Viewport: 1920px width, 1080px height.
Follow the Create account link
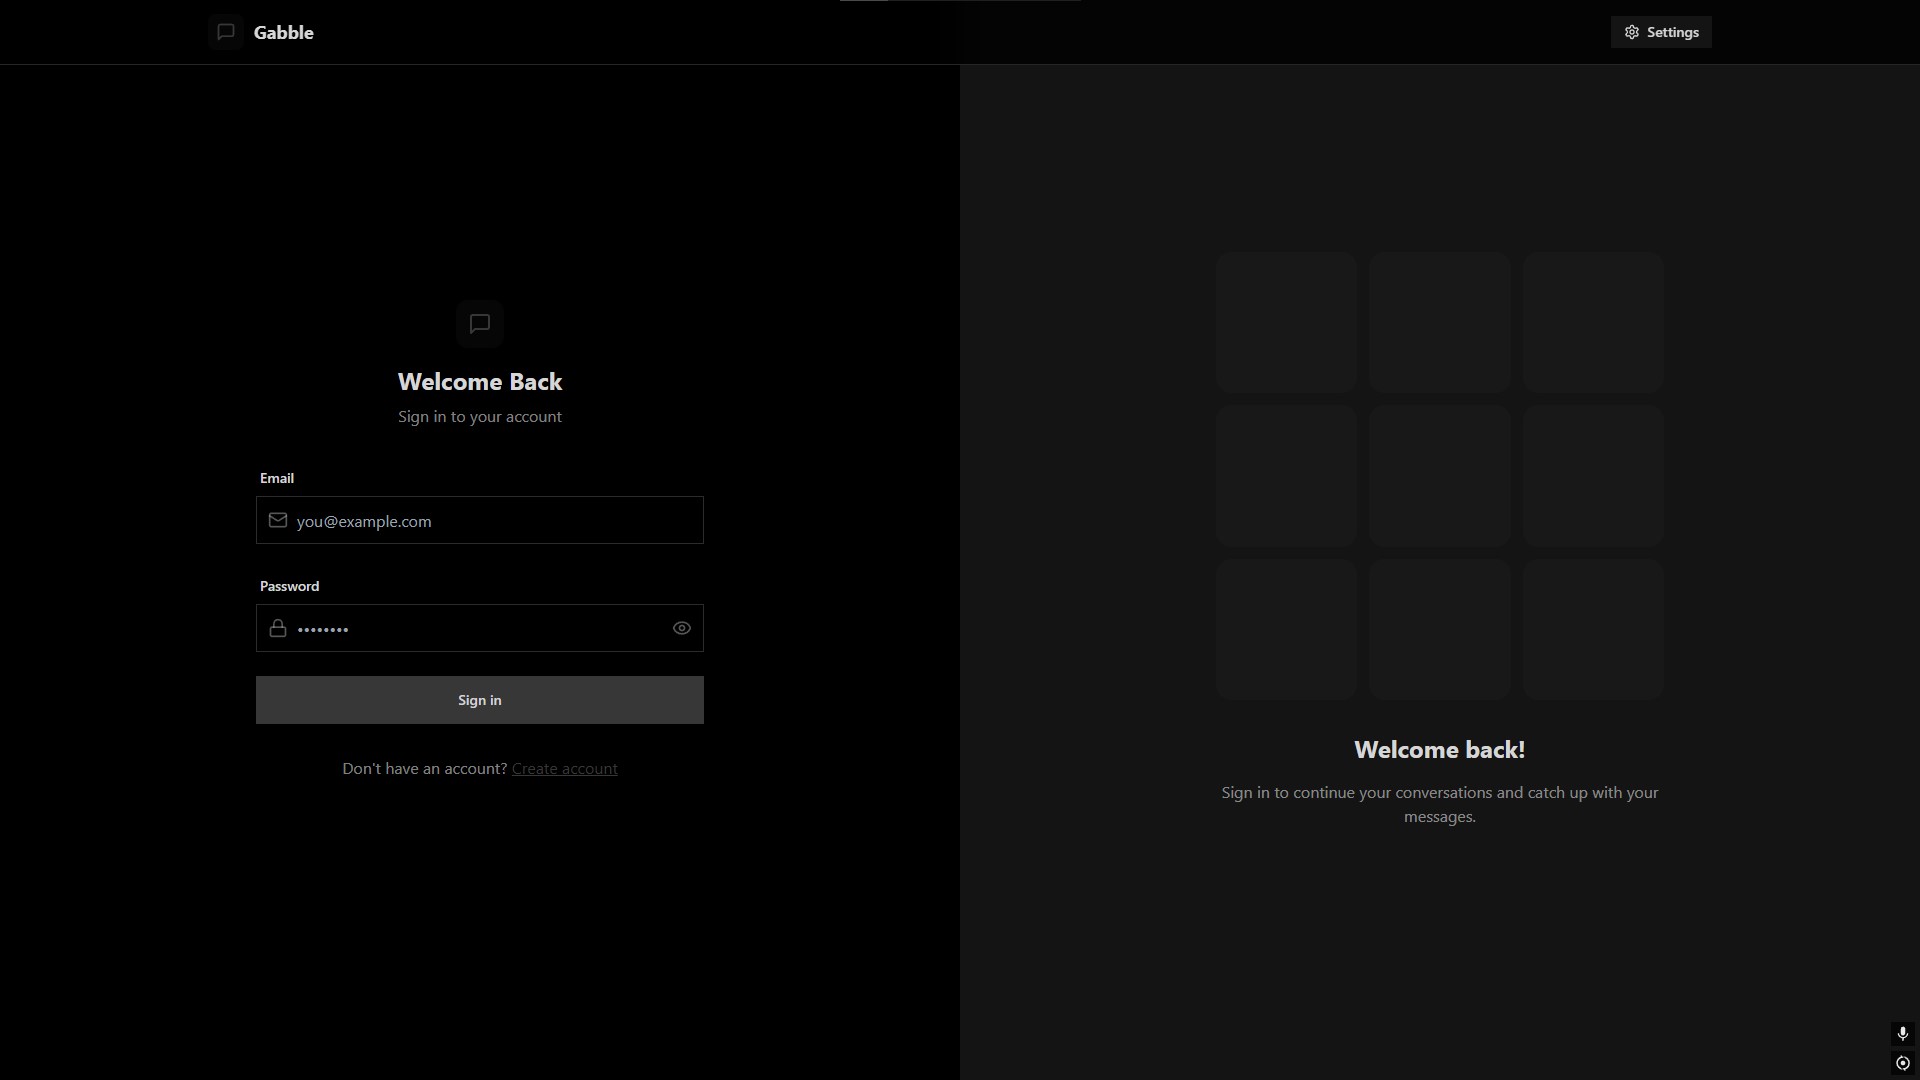coord(564,768)
